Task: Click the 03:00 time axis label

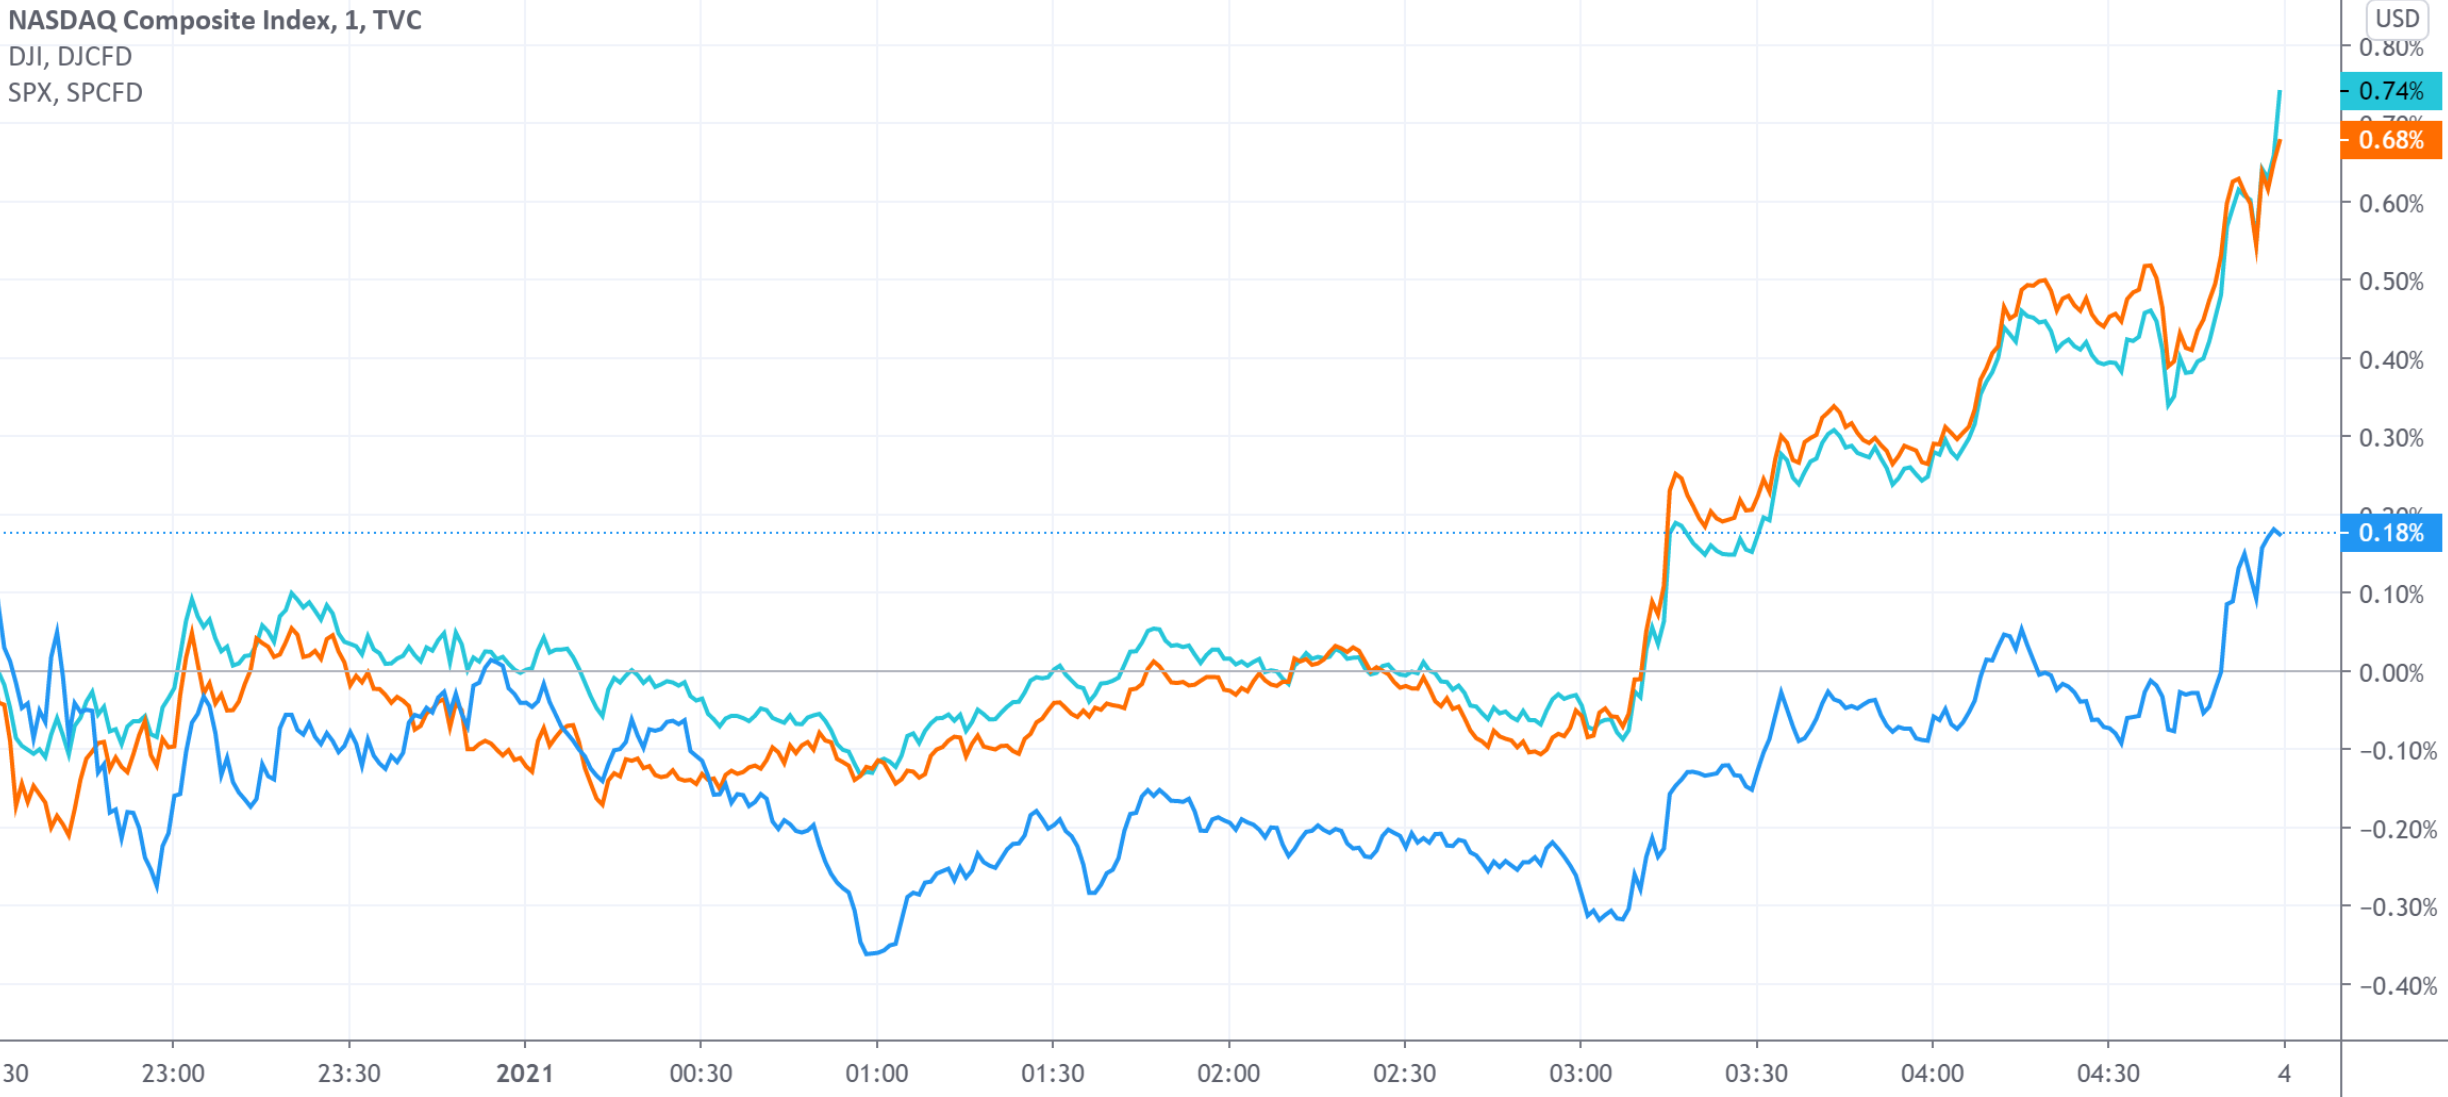Action: click(x=1580, y=1074)
